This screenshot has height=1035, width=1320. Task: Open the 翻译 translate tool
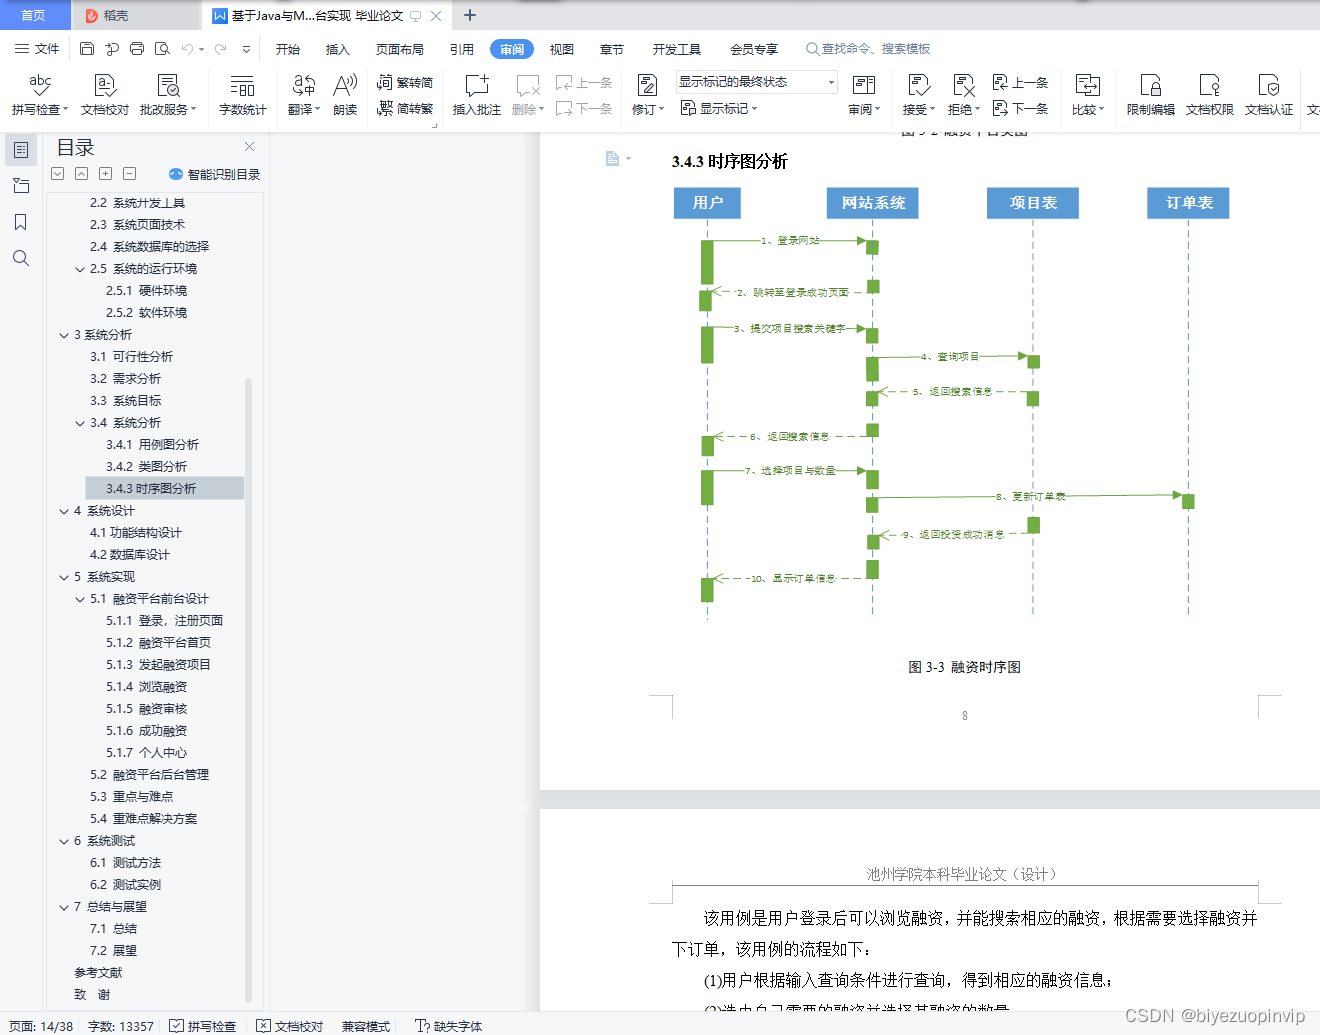(x=304, y=95)
